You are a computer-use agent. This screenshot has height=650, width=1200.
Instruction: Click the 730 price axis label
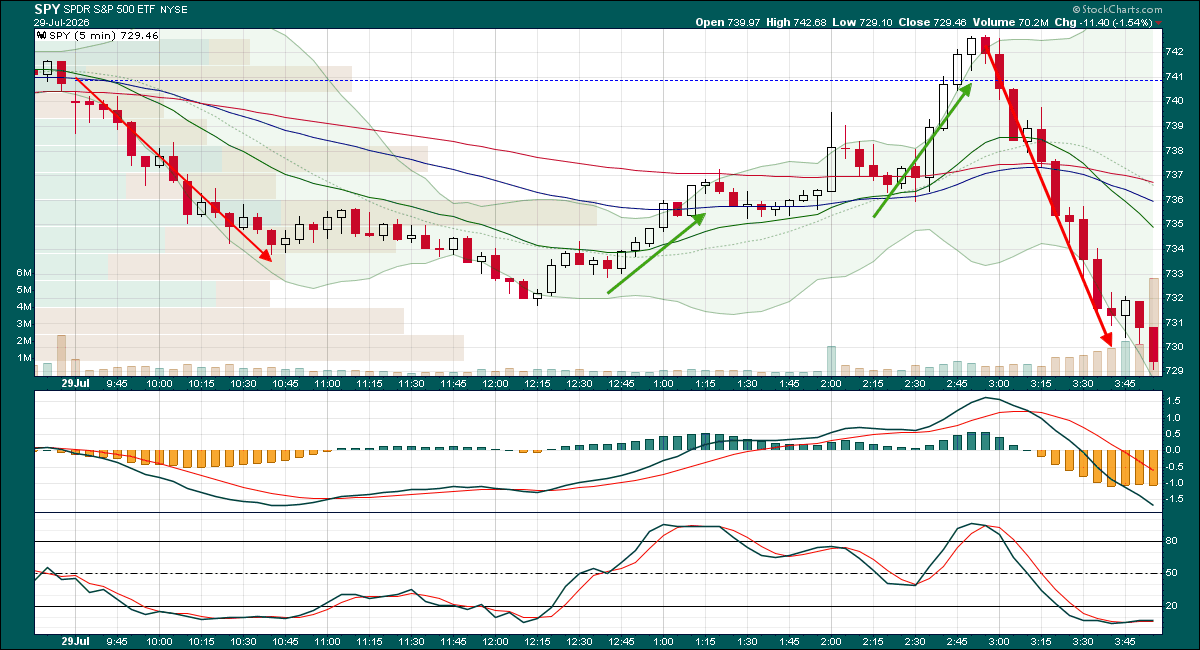[x=1176, y=346]
